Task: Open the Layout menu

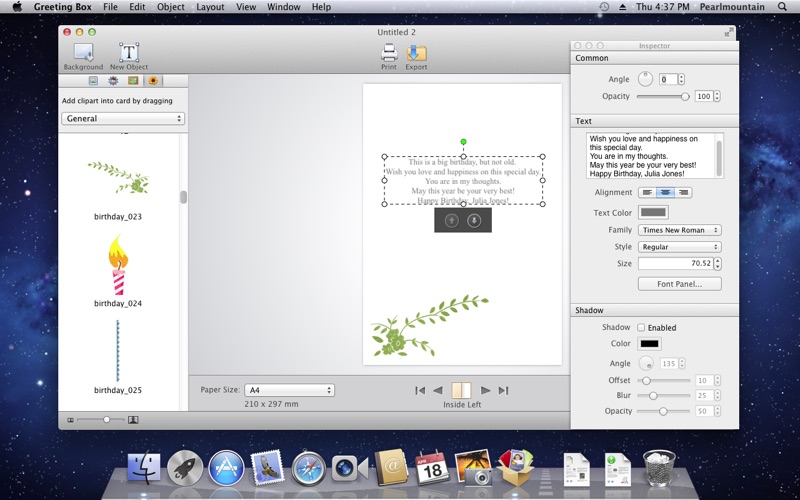Action: (x=210, y=7)
